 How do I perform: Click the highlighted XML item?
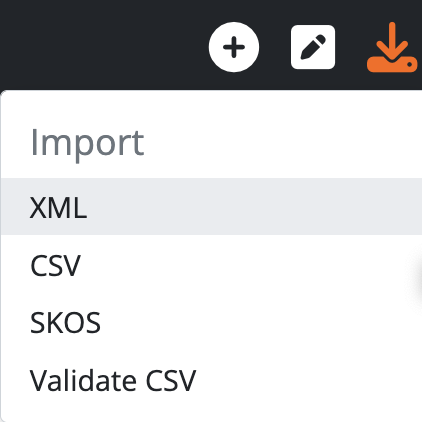click(212, 207)
